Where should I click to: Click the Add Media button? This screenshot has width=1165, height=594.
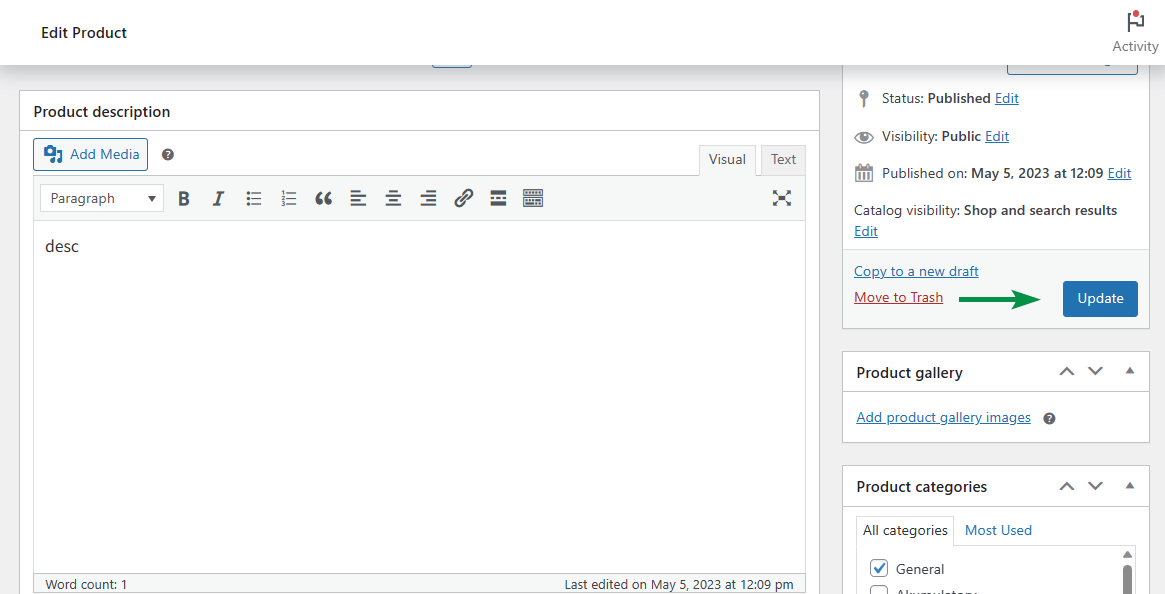click(x=91, y=154)
